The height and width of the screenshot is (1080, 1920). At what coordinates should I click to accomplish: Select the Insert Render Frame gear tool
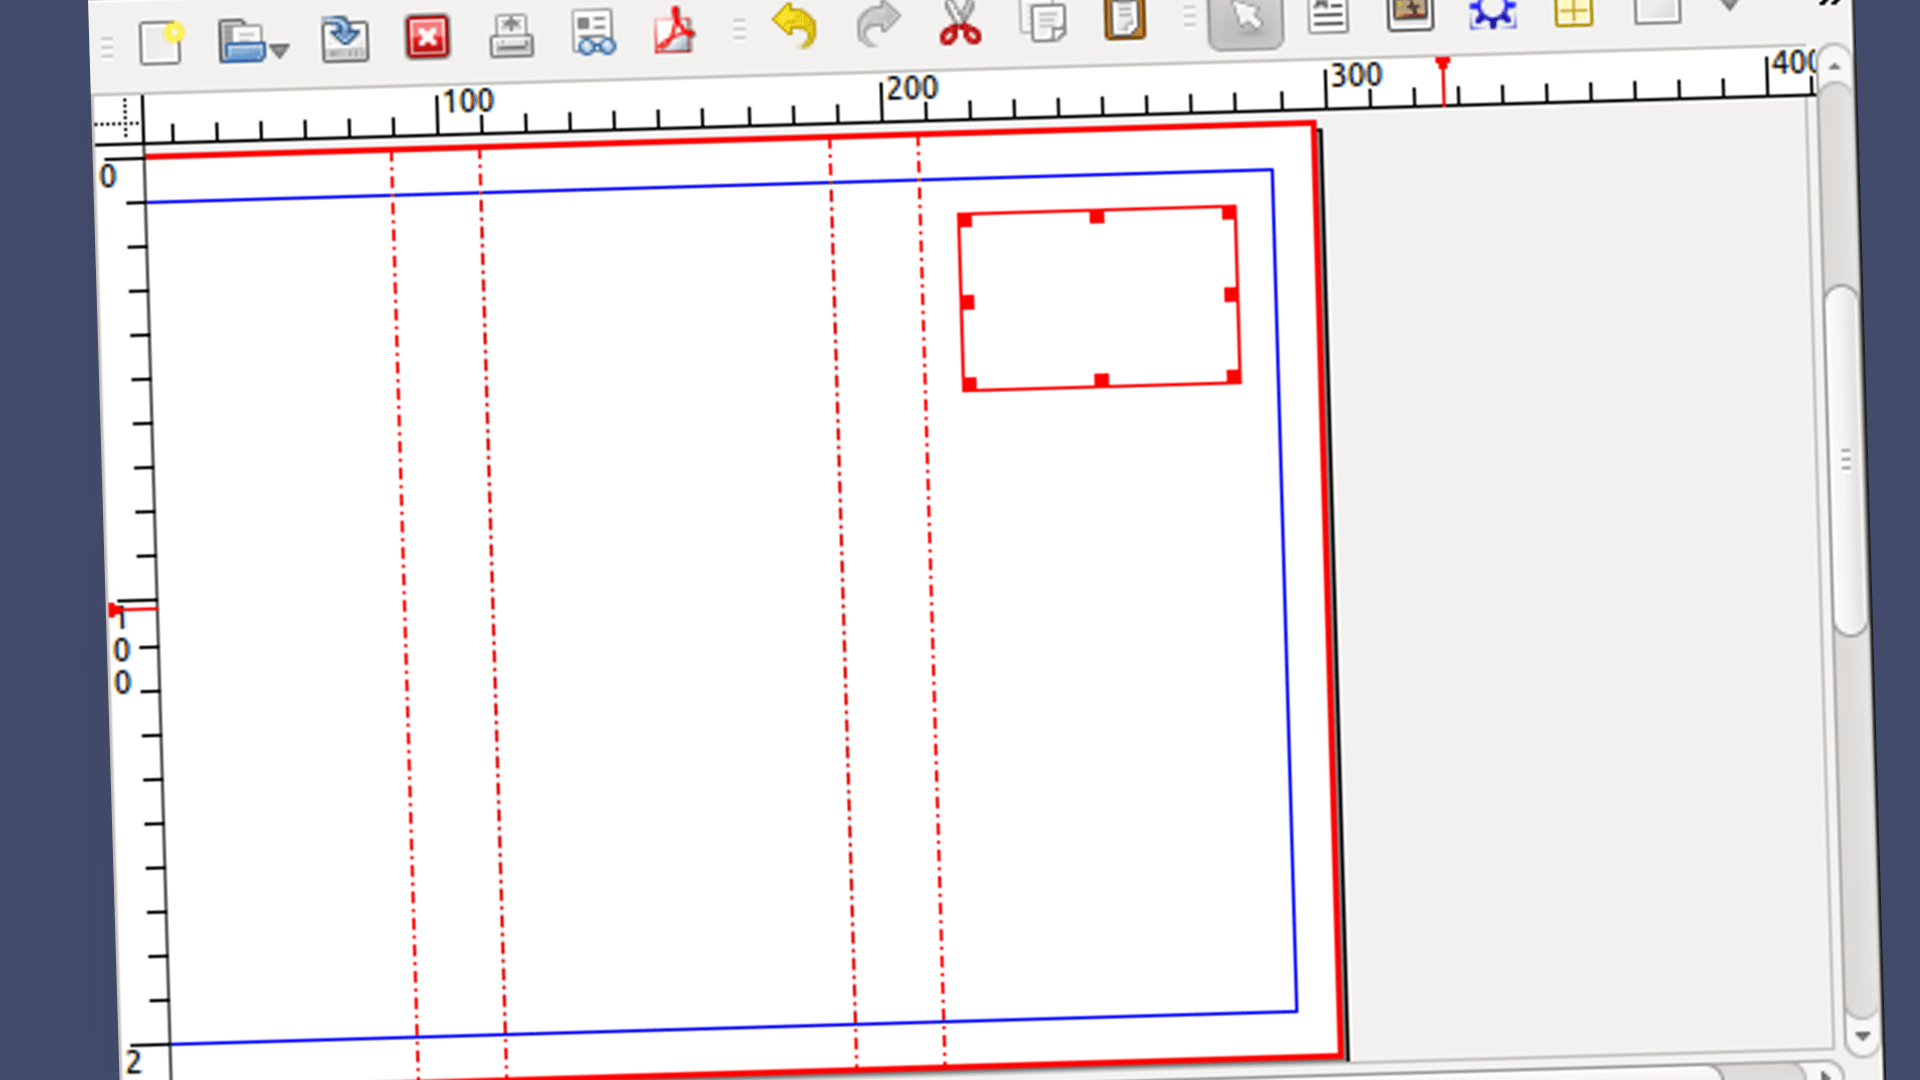[1492, 12]
